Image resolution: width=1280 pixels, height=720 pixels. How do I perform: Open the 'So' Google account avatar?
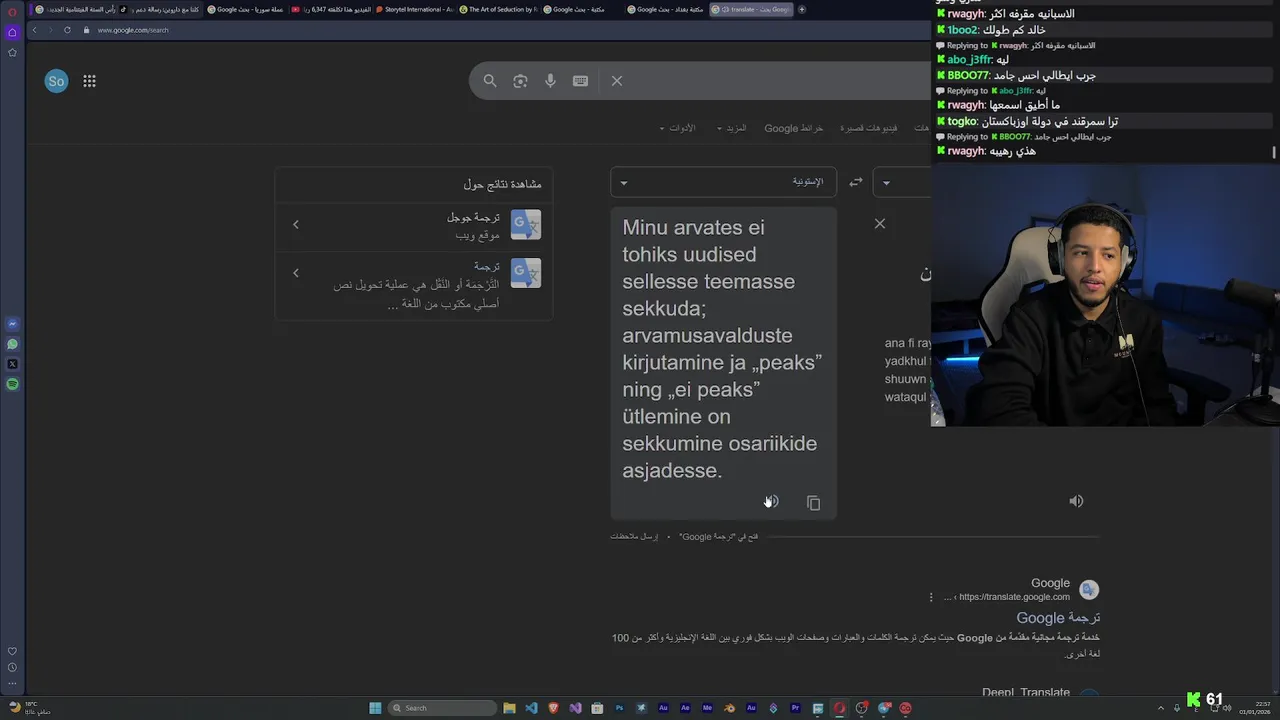(x=56, y=81)
